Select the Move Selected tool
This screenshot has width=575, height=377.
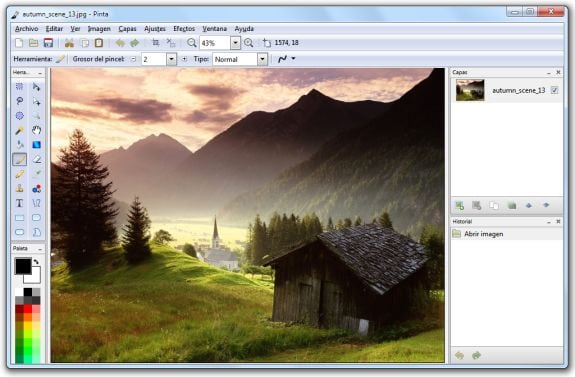[36, 87]
